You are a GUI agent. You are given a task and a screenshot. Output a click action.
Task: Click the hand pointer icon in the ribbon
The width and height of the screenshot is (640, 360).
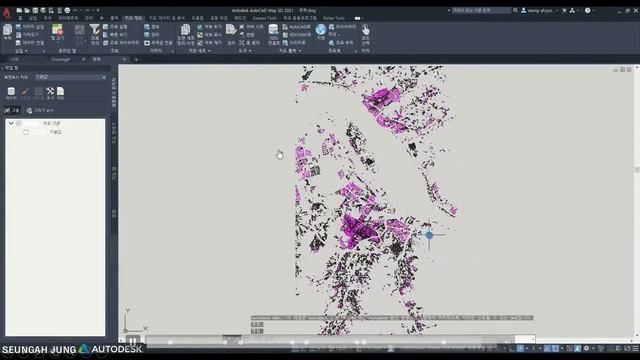pyautogui.click(x=365, y=29)
